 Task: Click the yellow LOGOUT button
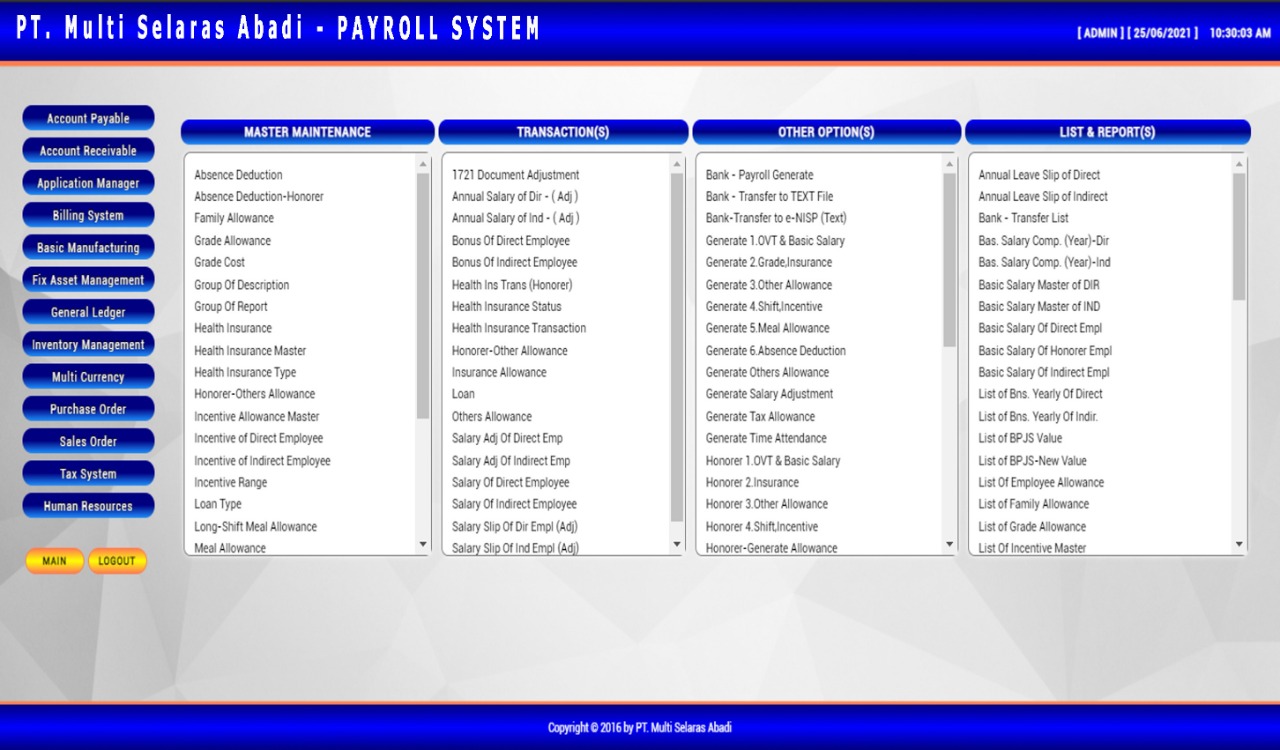117,561
